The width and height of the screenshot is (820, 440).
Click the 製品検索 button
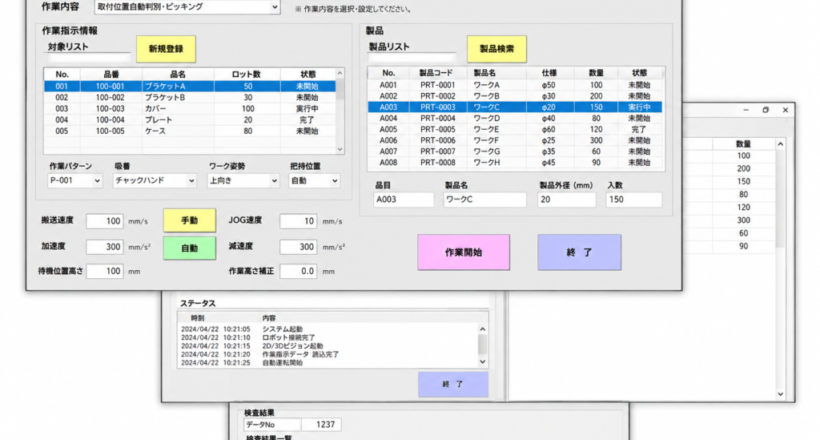pyautogui.click(x=496, y=49)
